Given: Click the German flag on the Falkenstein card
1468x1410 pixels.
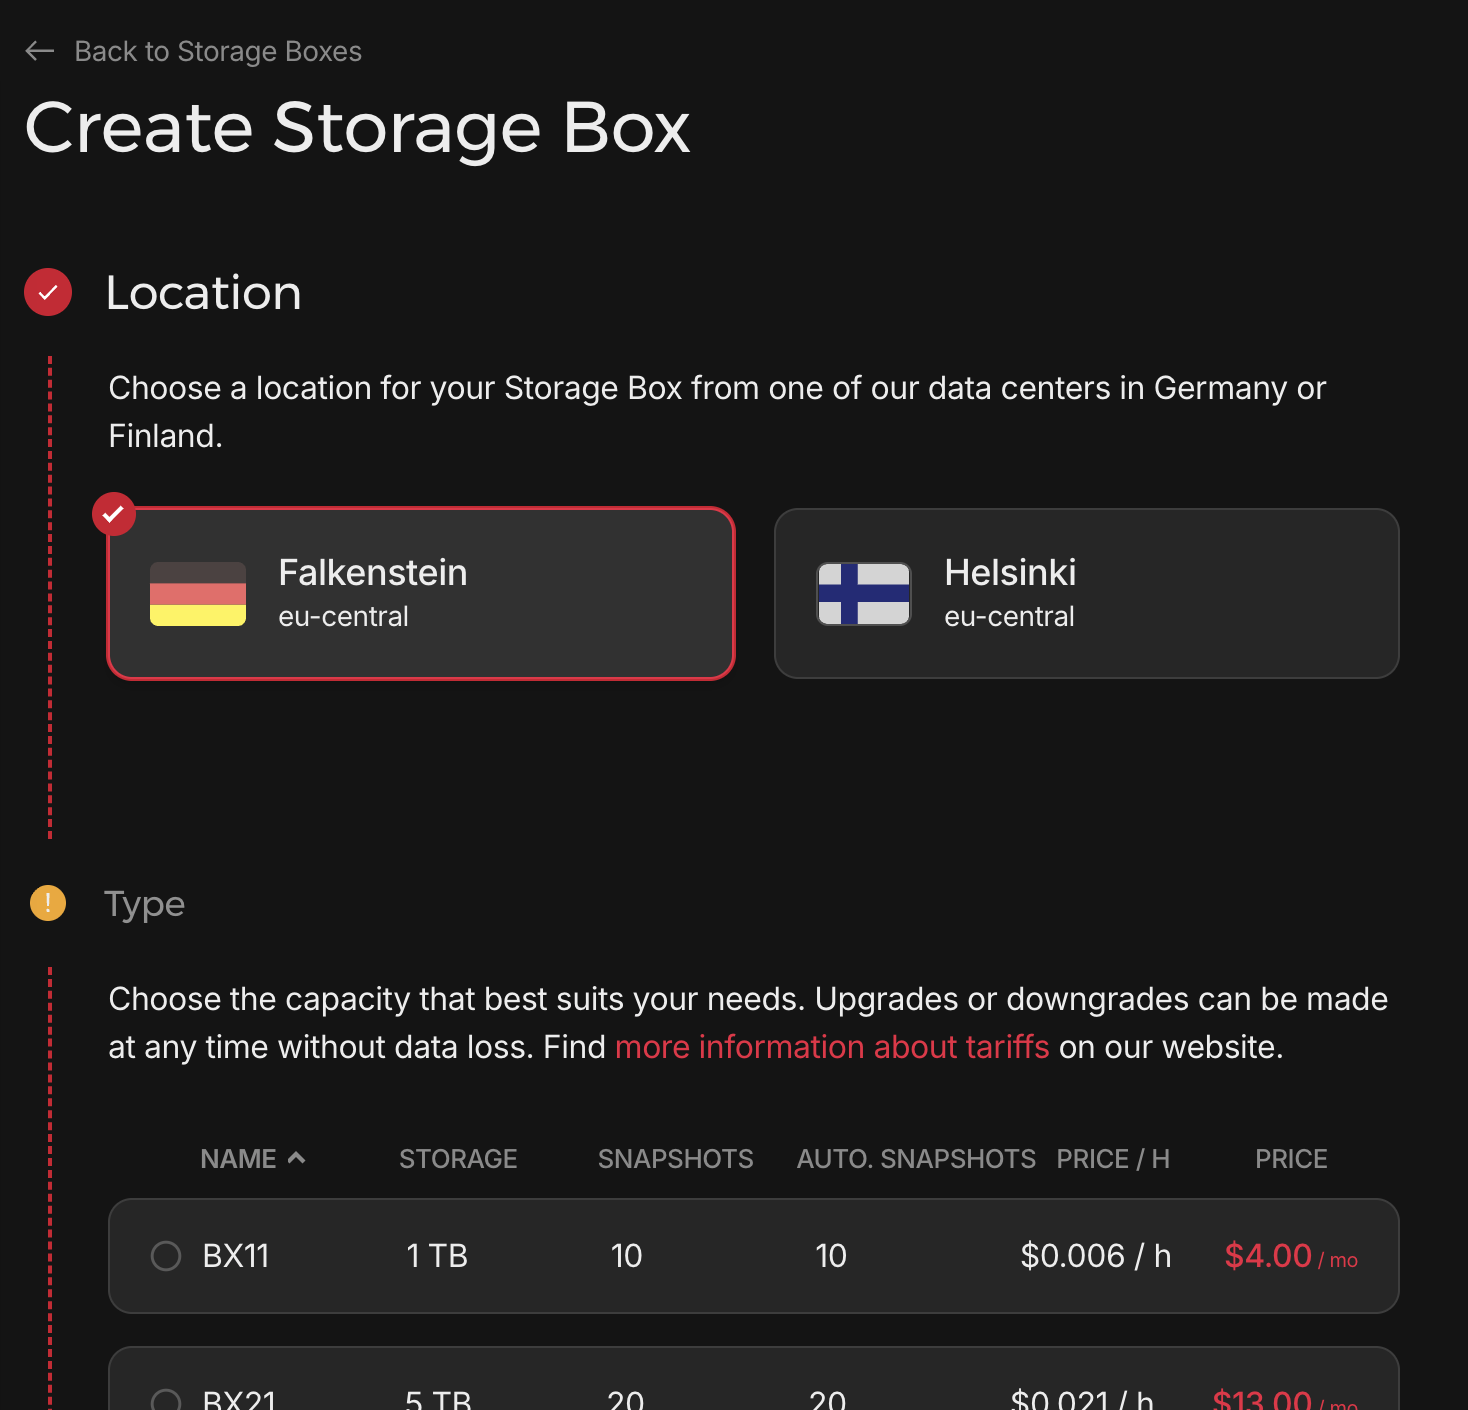Looking at the screenshot, I should [x=197, y=593].
